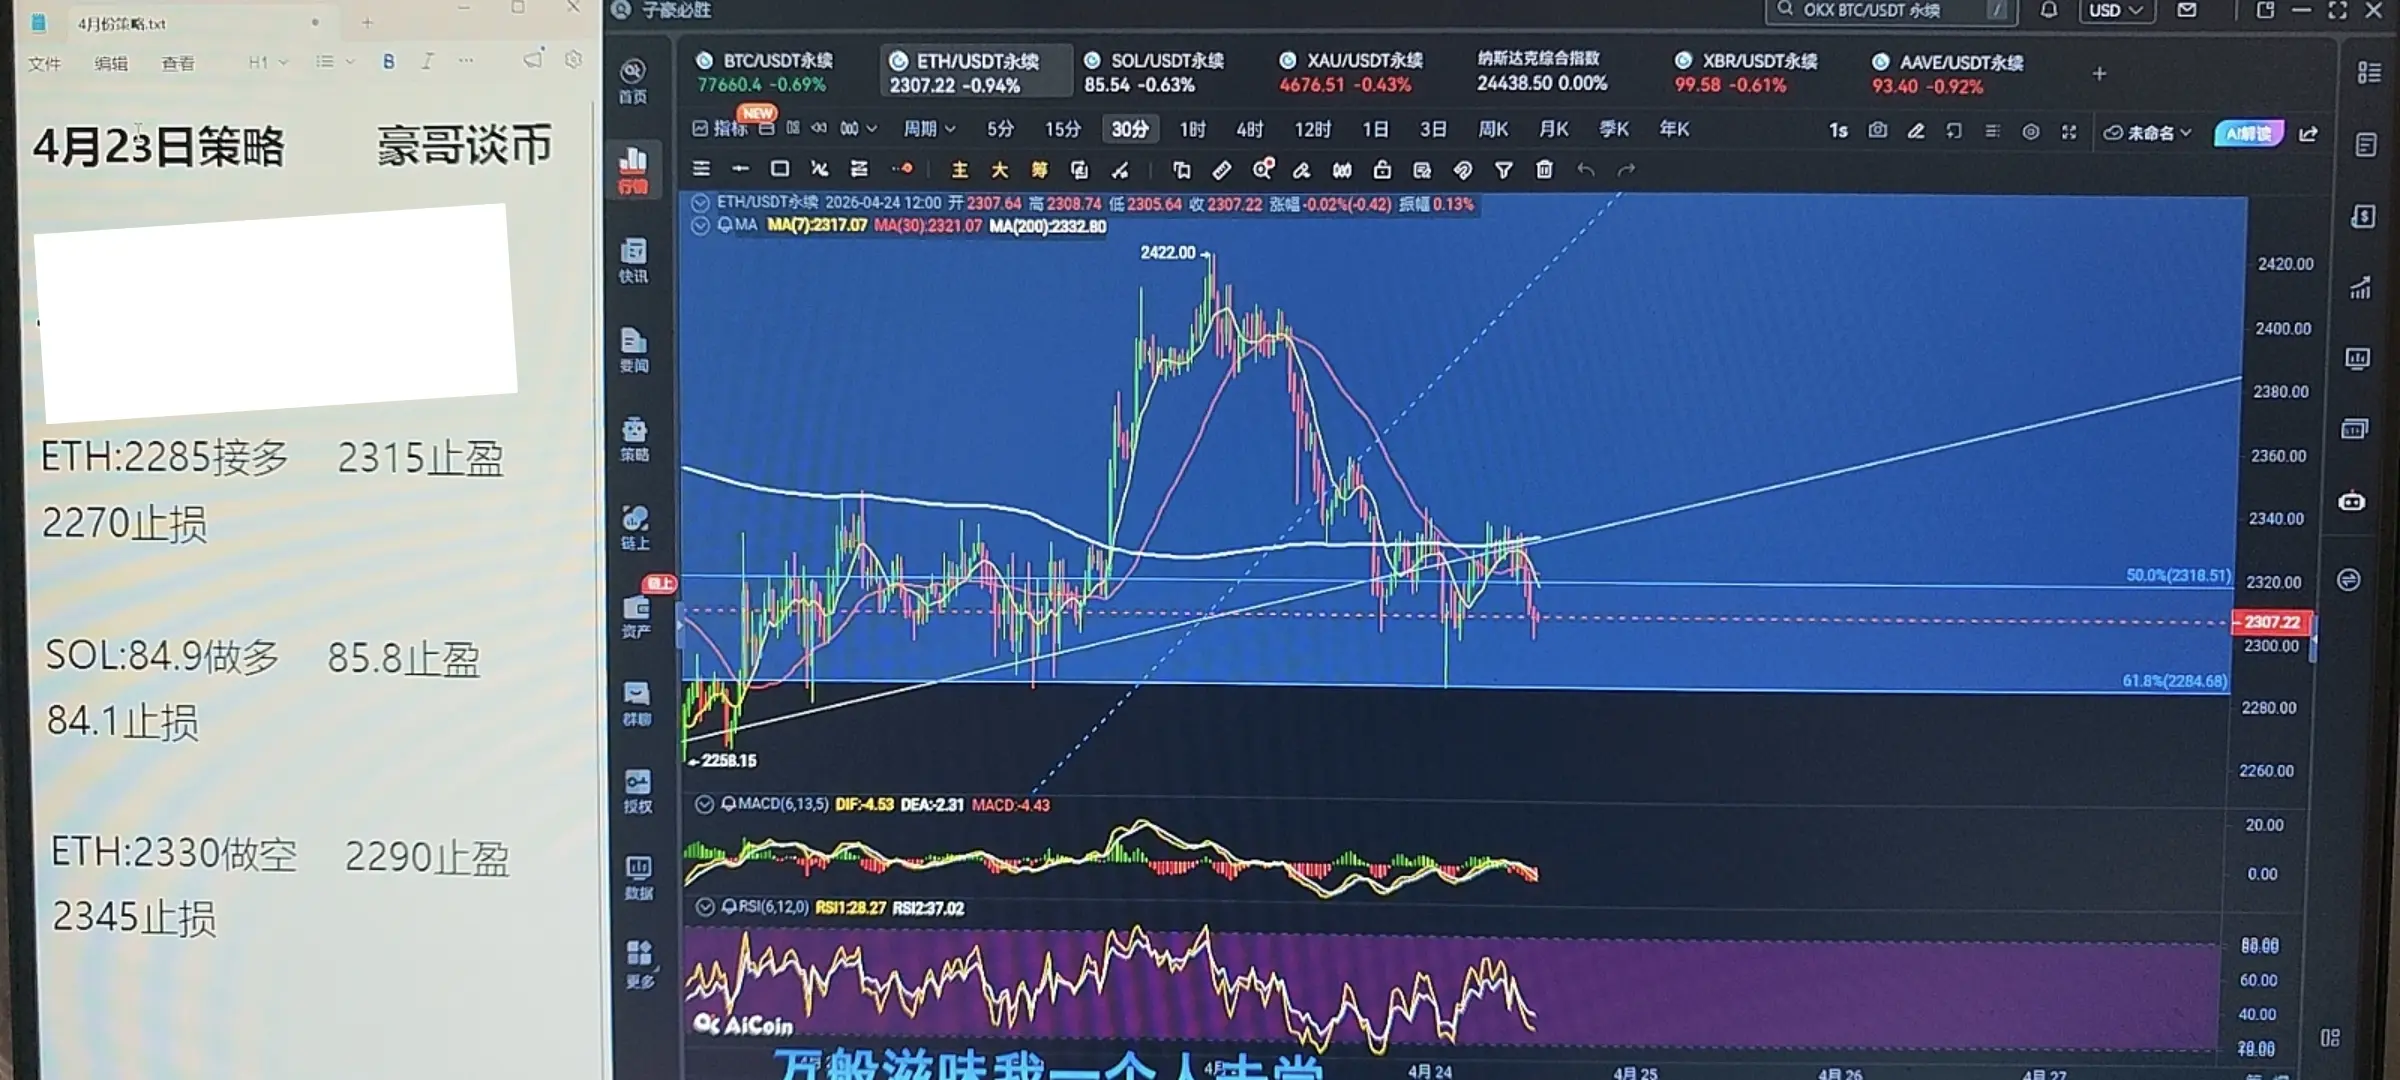The image size is (2400, 1080).
Task: Click the filter funnel icon in drawing toolbar
Action: click(1503, 170)
